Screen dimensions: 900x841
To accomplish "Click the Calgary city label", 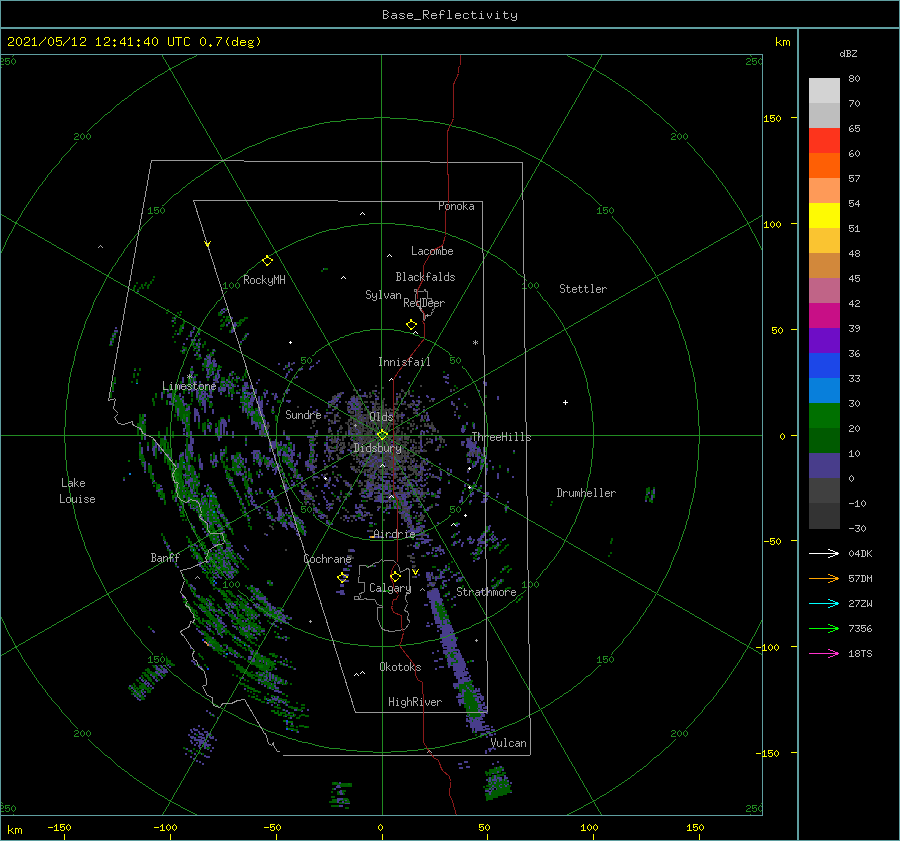I will pos(390,588).
